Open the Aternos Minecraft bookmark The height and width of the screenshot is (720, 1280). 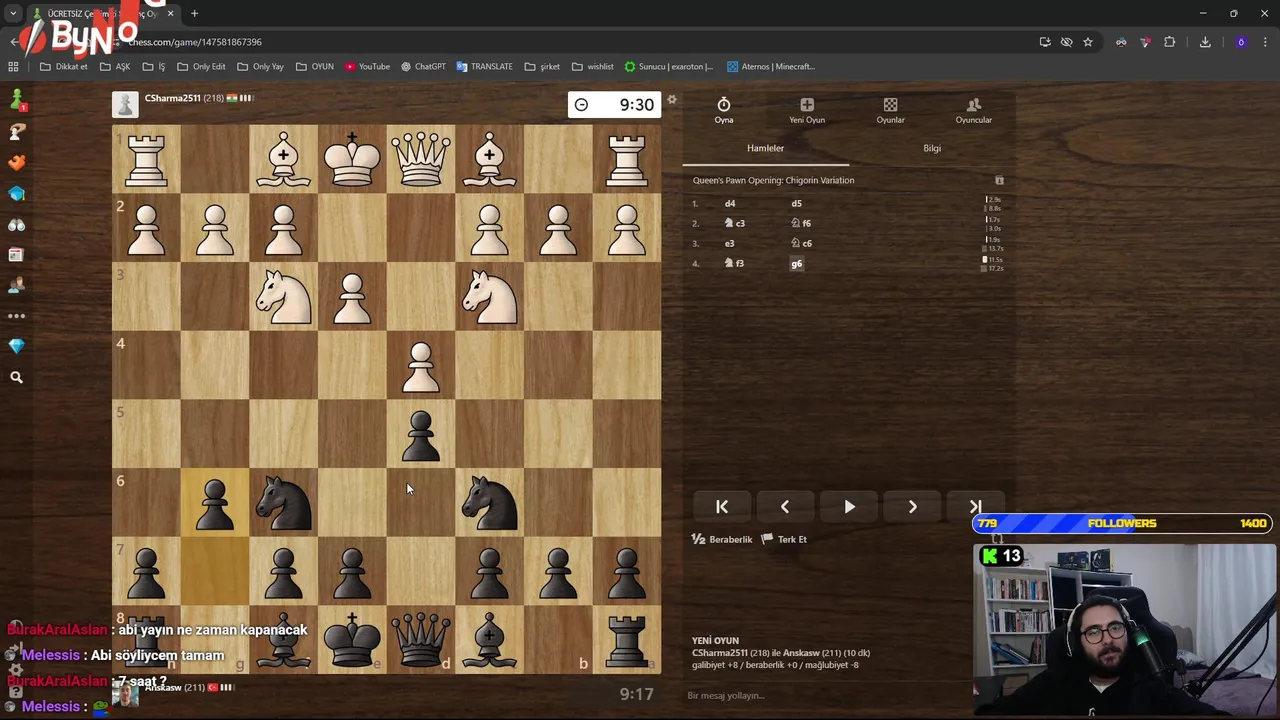point(771,67)
